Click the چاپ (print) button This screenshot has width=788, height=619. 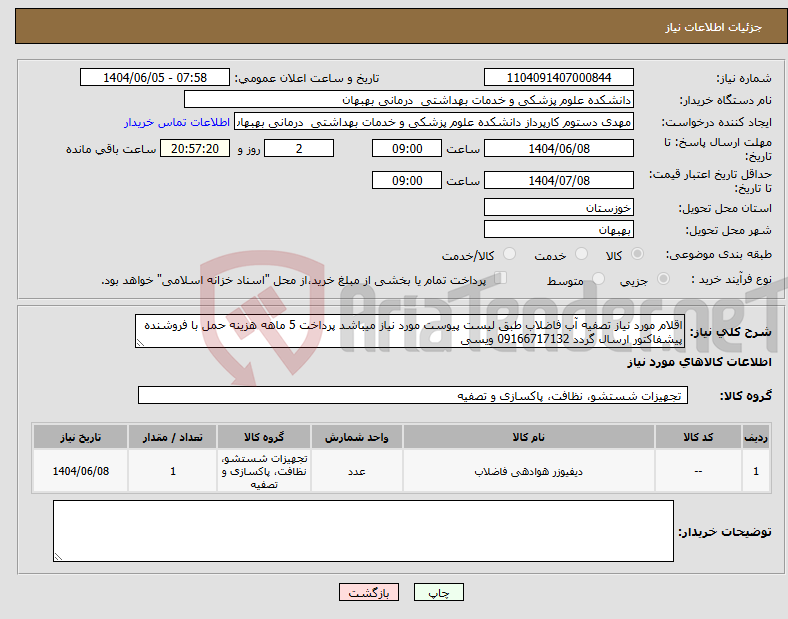pyautogui.click(x=438, y=592)
